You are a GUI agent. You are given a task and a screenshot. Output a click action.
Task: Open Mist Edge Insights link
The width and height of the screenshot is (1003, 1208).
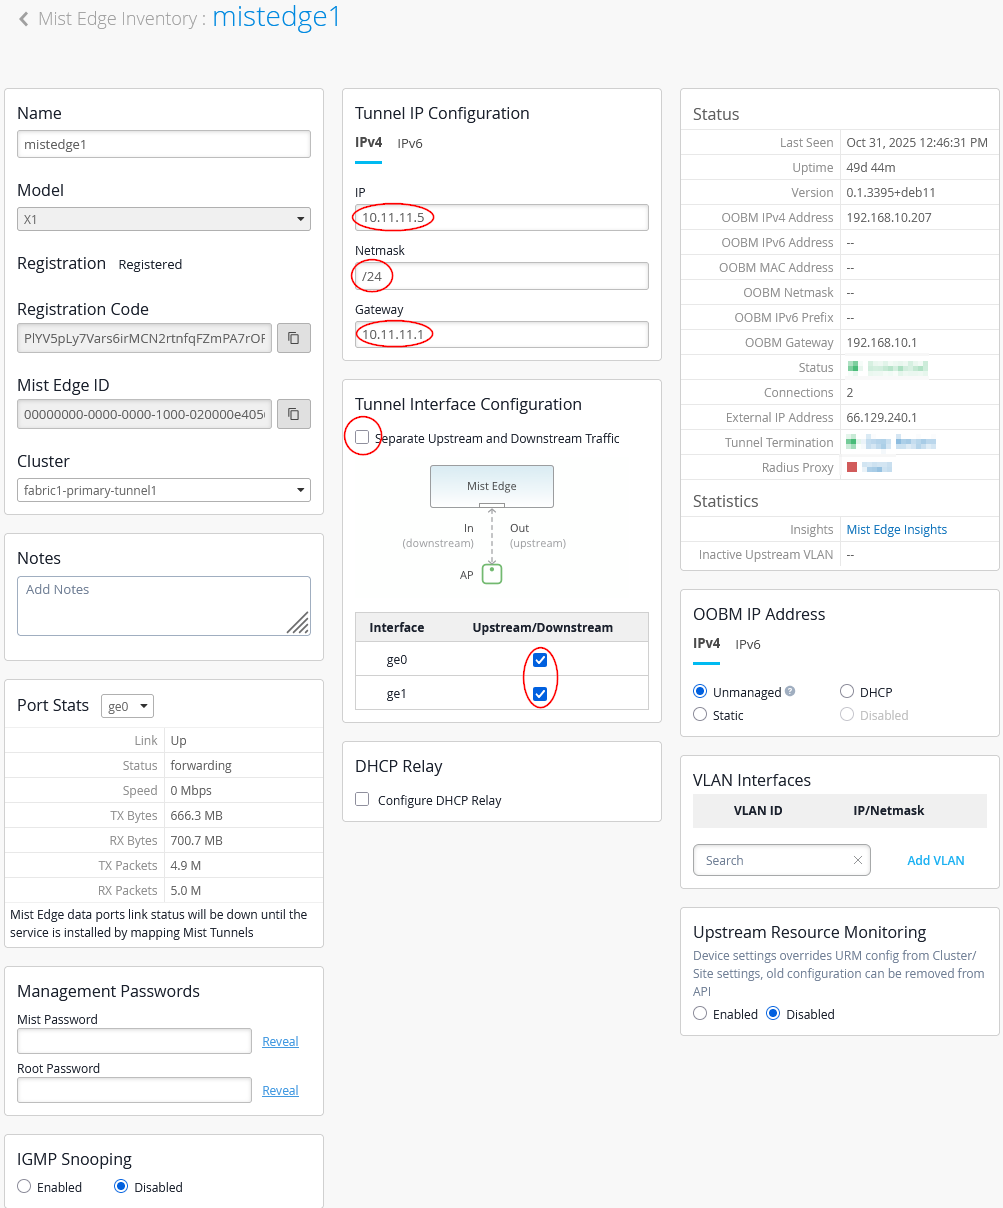tap(896, 529)
